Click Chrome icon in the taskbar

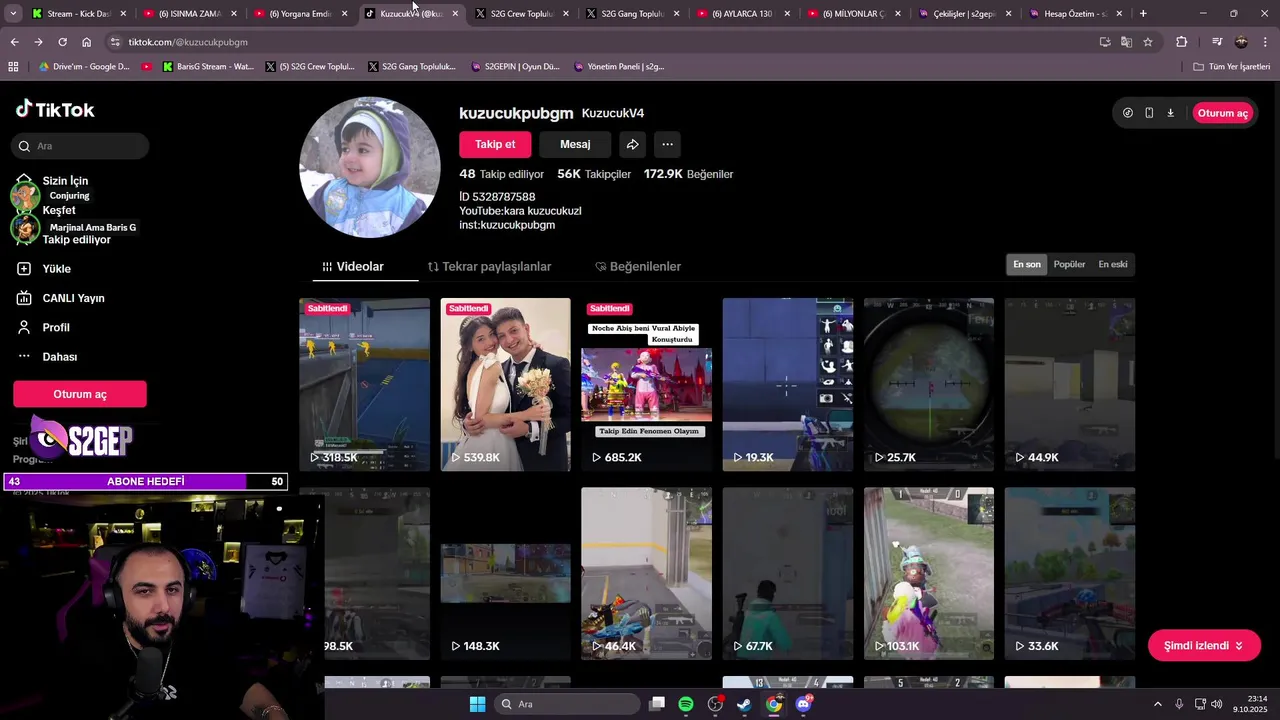(x=774, y=704)
